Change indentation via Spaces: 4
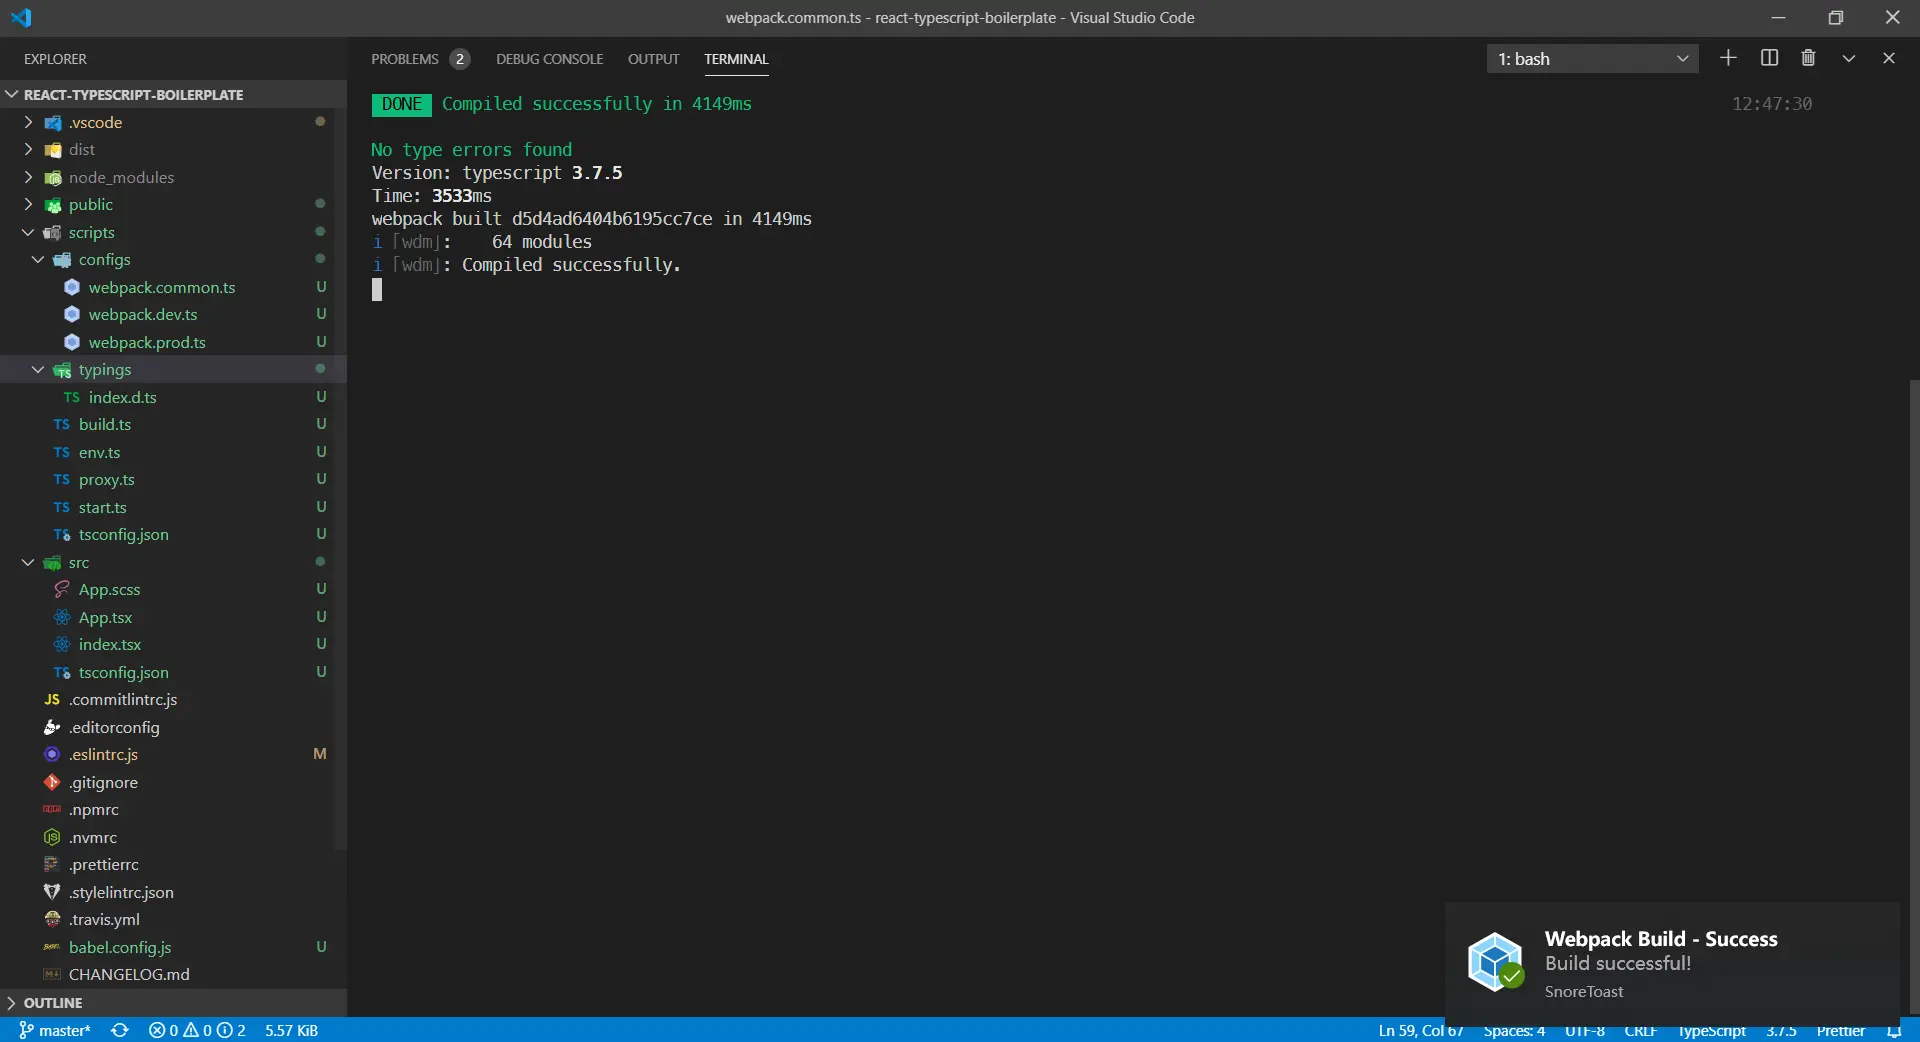Viewport: 1920px width, 1042px height. tap(1514, 1030)
